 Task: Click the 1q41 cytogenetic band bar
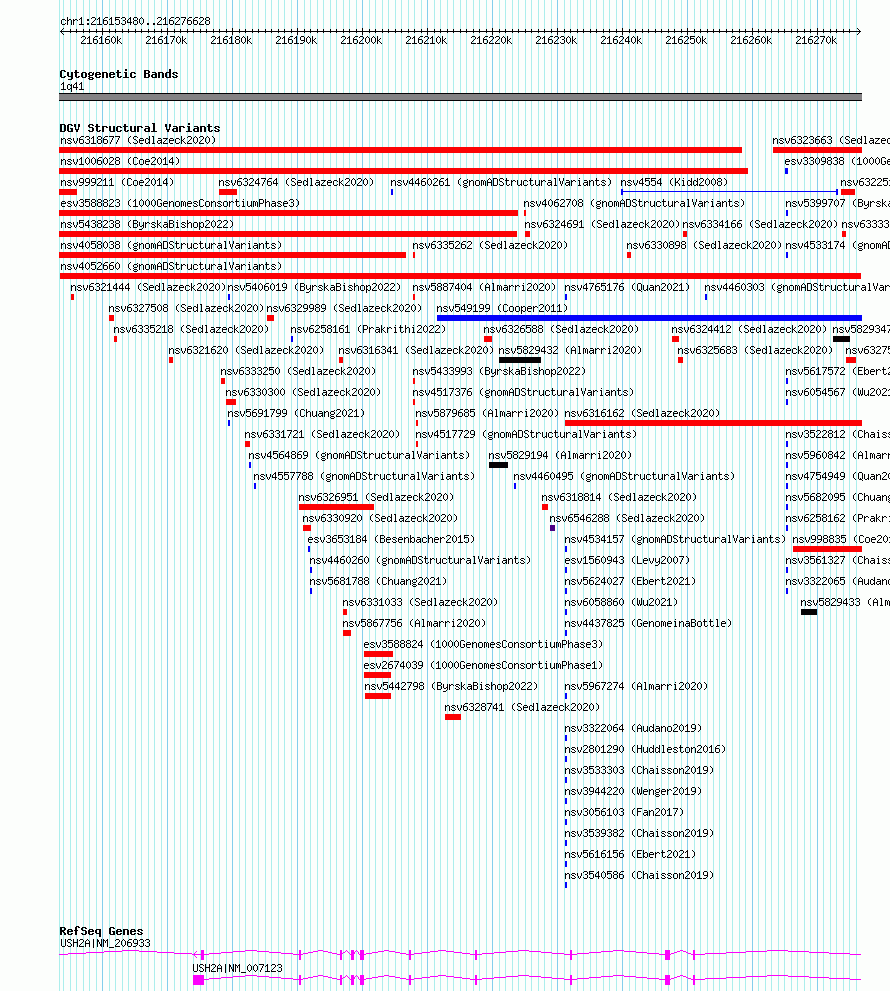point(460,97)
